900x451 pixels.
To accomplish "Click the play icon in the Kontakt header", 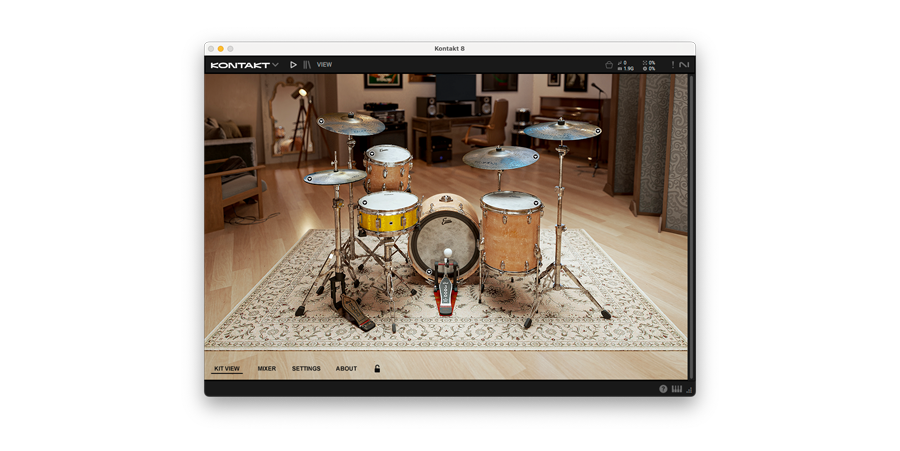I will [x=293, y=65].
